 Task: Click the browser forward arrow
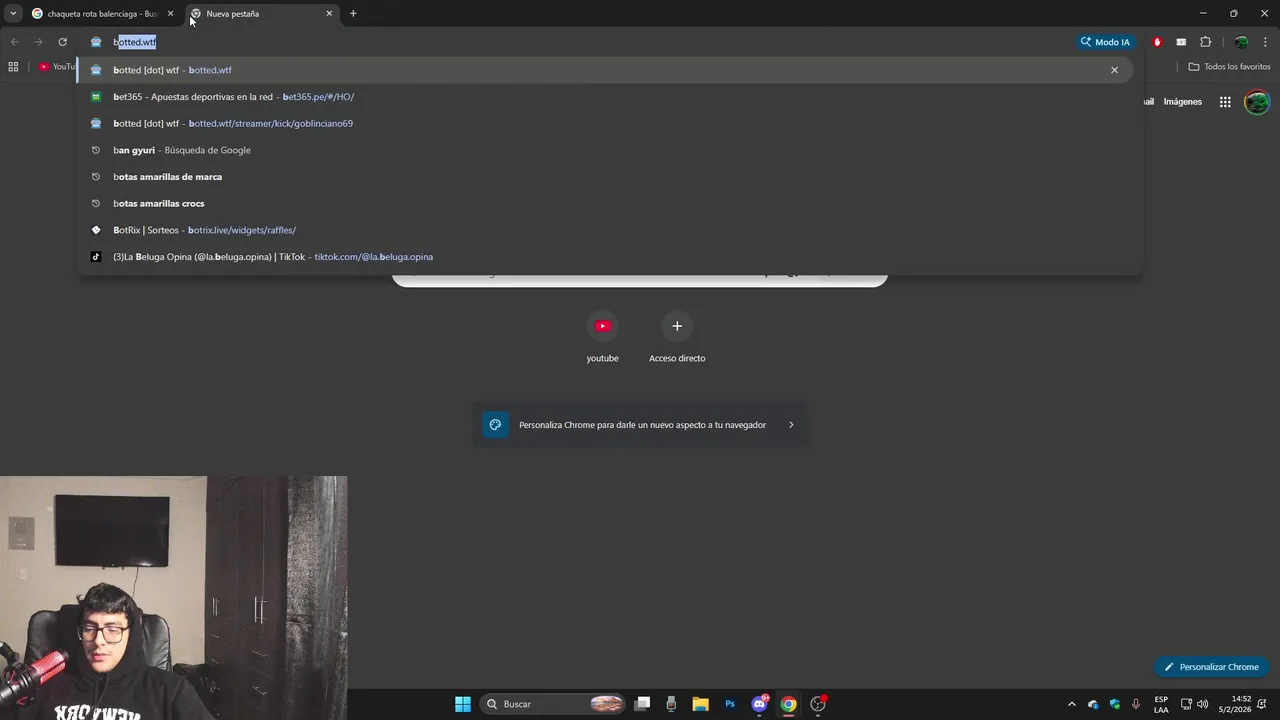coord(38,42)
